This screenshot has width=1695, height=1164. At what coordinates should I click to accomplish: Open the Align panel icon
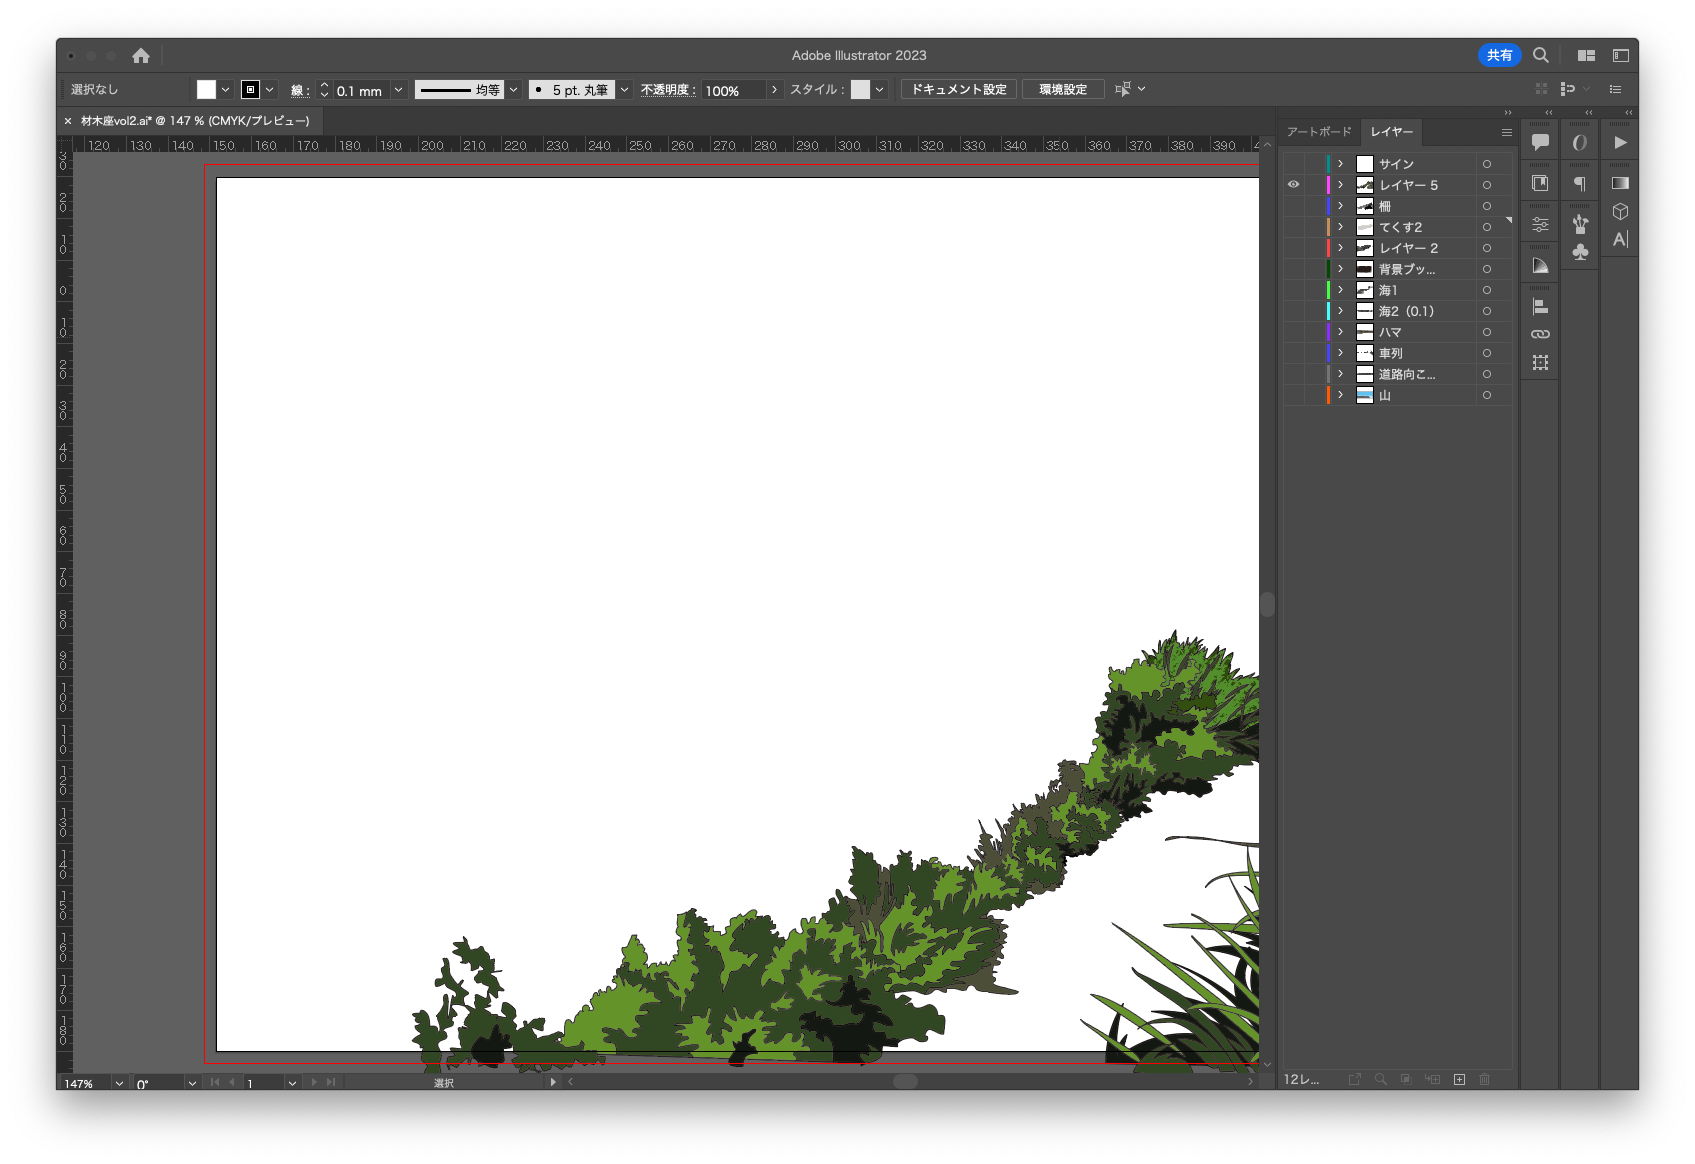tap(1540, 307)
